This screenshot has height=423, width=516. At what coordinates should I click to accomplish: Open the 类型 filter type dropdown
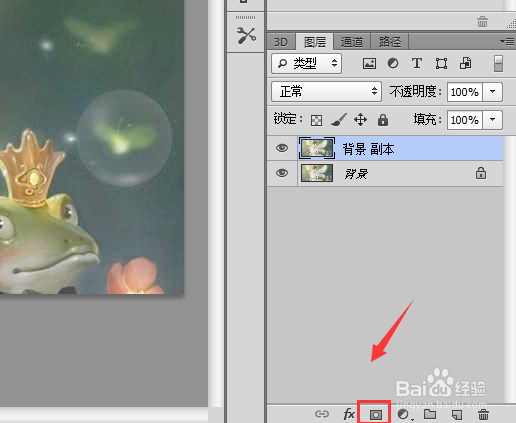[x=307, y=63]
